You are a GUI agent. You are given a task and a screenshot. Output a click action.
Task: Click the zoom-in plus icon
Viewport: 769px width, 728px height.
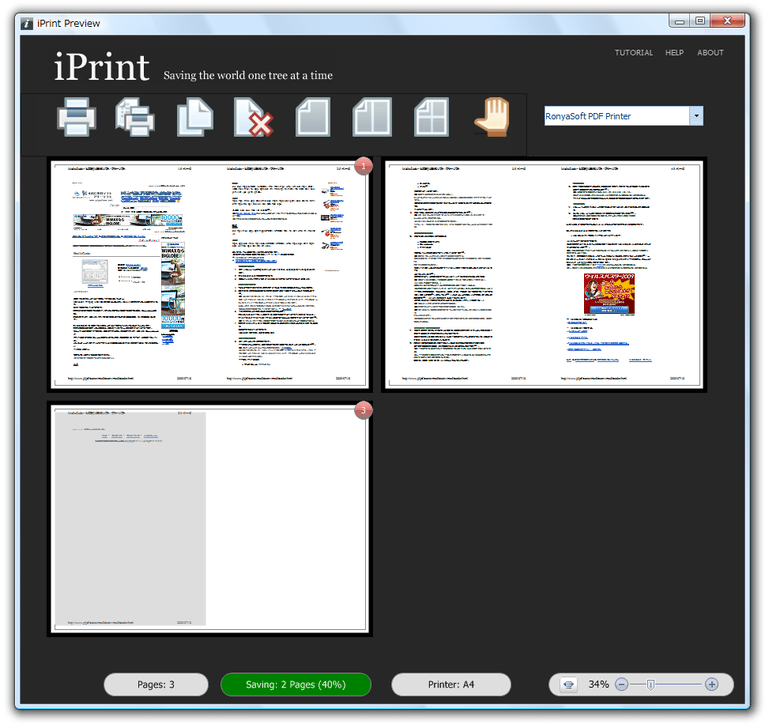click(712, 684)
